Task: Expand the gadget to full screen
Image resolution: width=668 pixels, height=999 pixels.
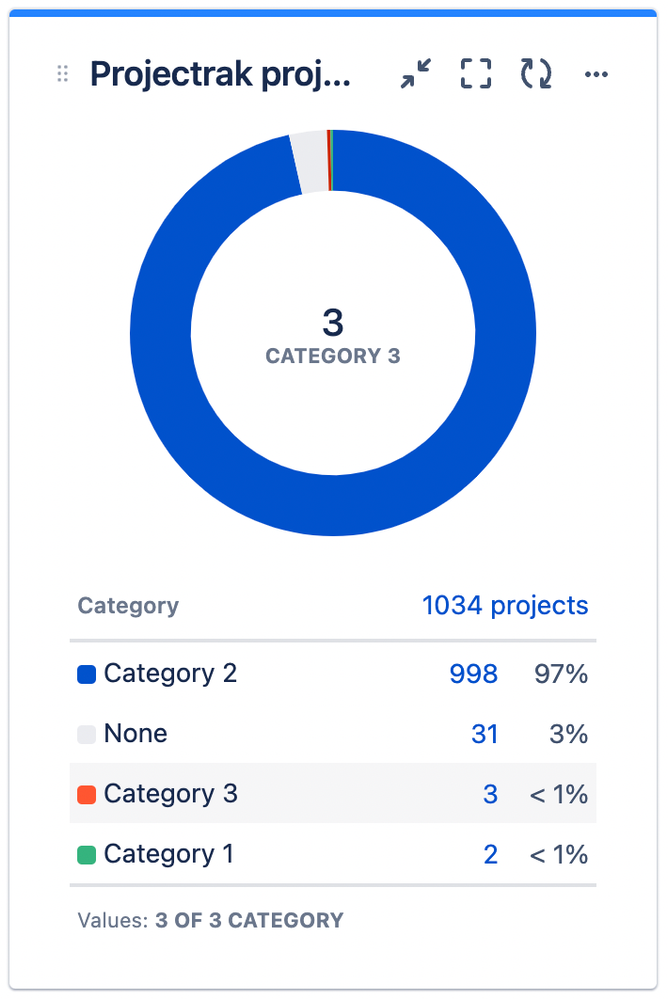Action: coord(475,73)
